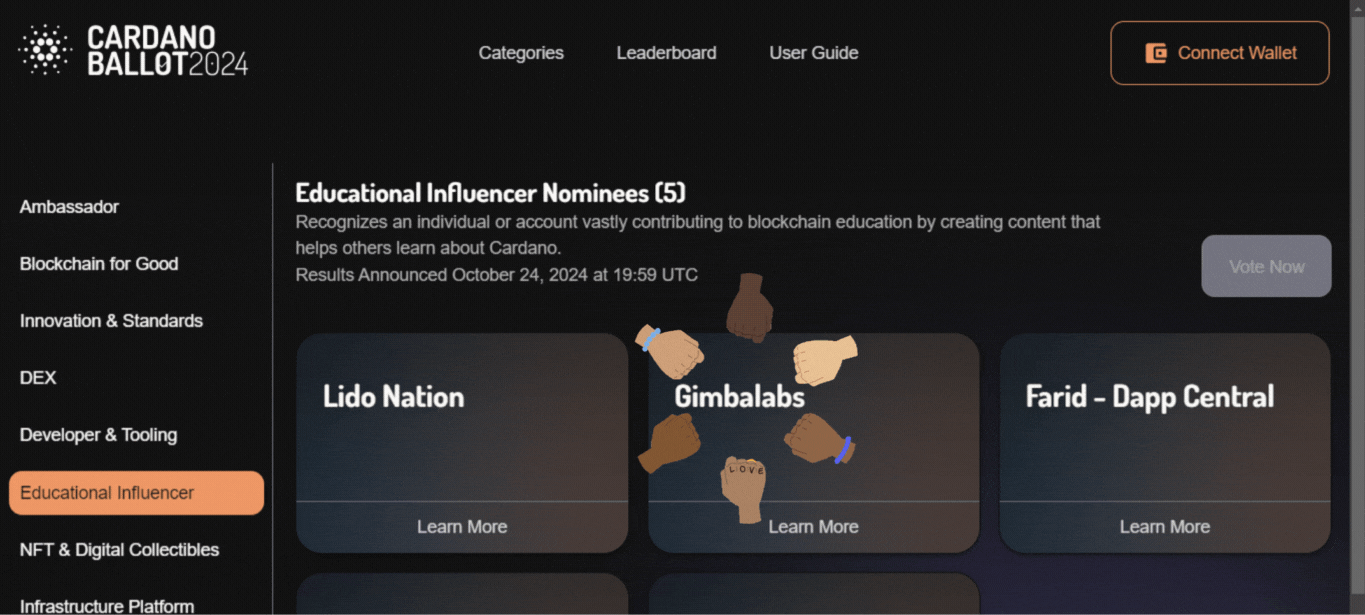Open Learn More for Farid - Dapp Central
Screen dimensions: 1365x615
point(1165,527)
